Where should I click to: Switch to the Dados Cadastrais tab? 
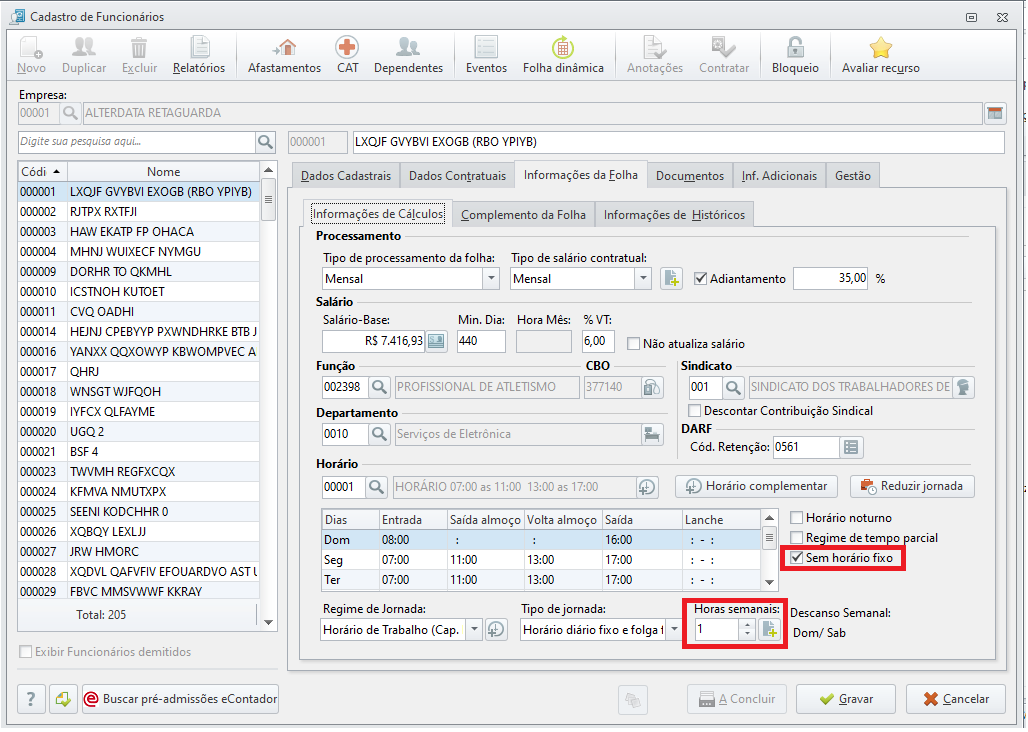click(x=346, y=176)
